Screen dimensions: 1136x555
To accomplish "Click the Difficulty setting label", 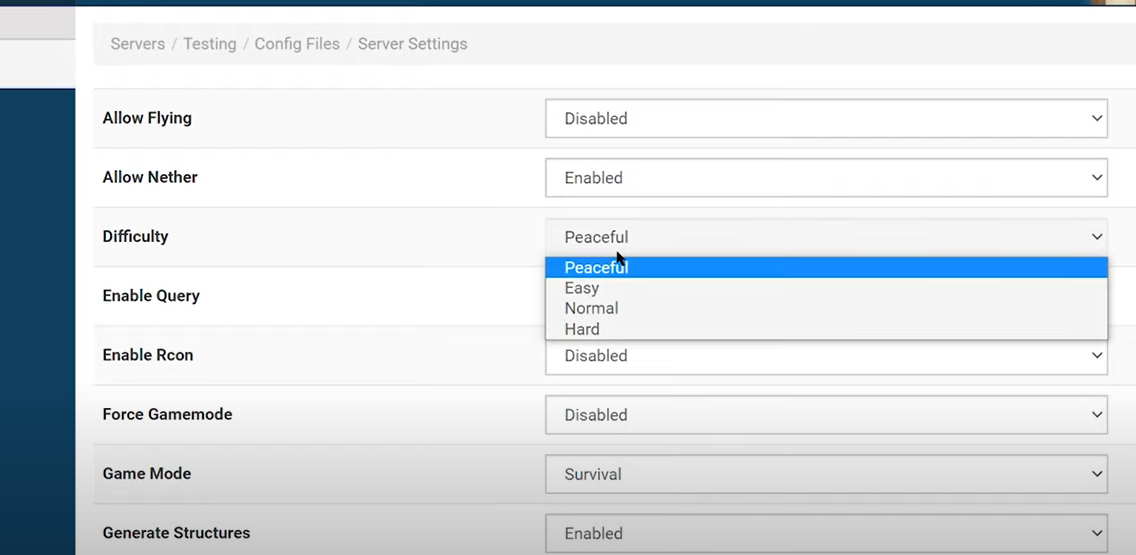I will 135,237.
